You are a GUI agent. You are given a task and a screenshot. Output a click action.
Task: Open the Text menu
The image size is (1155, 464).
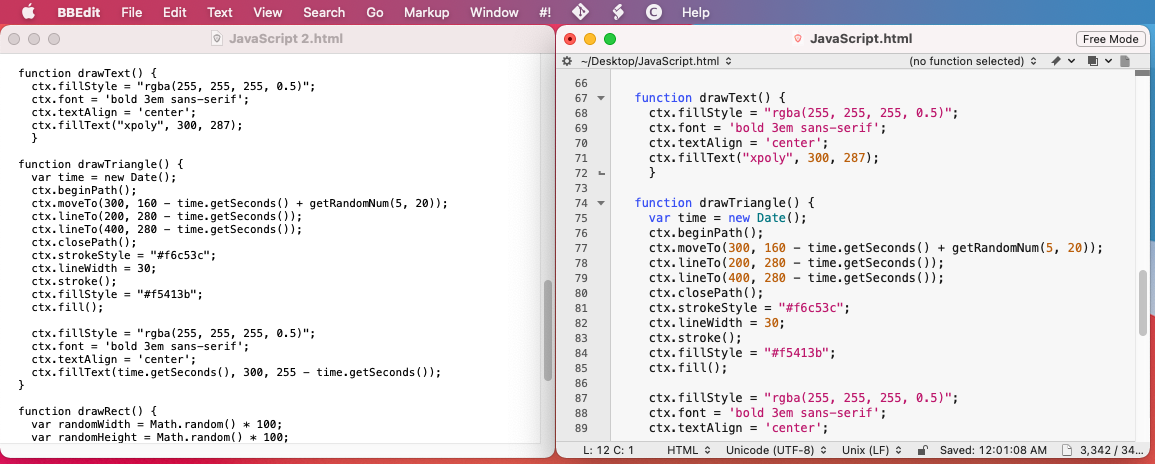220,12
